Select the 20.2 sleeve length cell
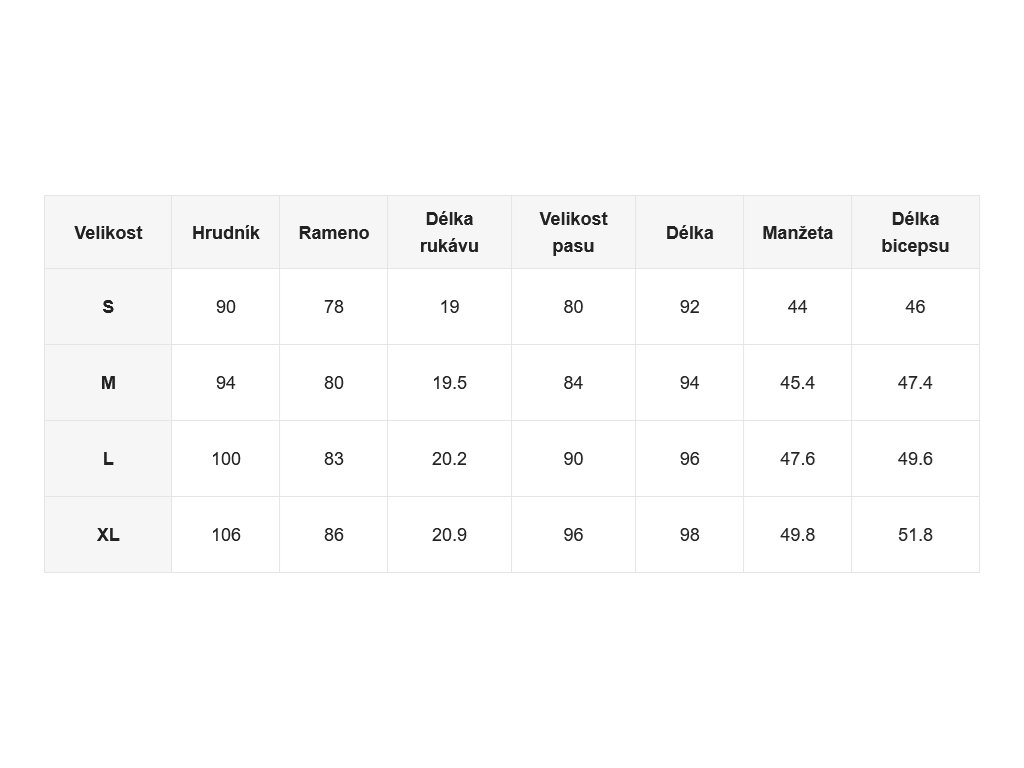Viewport: 1024px width, 768px height. pyautogui.click(x=449, y=458)
